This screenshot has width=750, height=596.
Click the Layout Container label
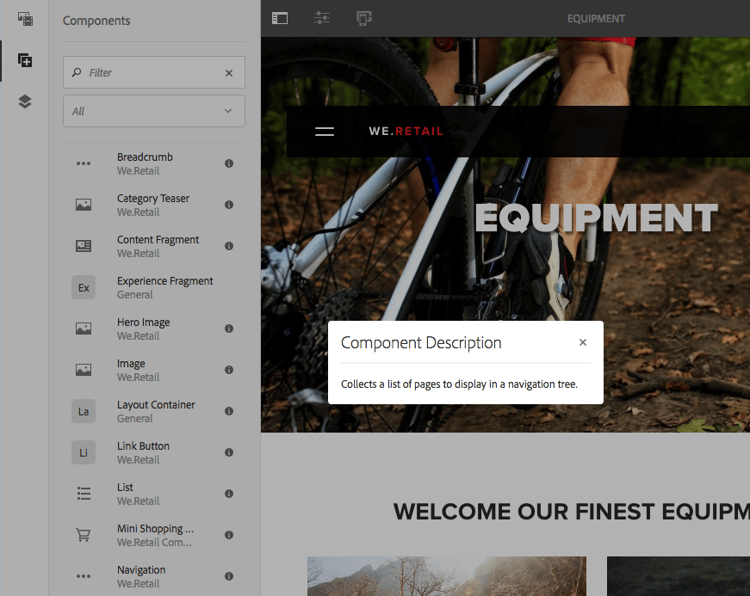pyautogui.click(x=156, y=405)
